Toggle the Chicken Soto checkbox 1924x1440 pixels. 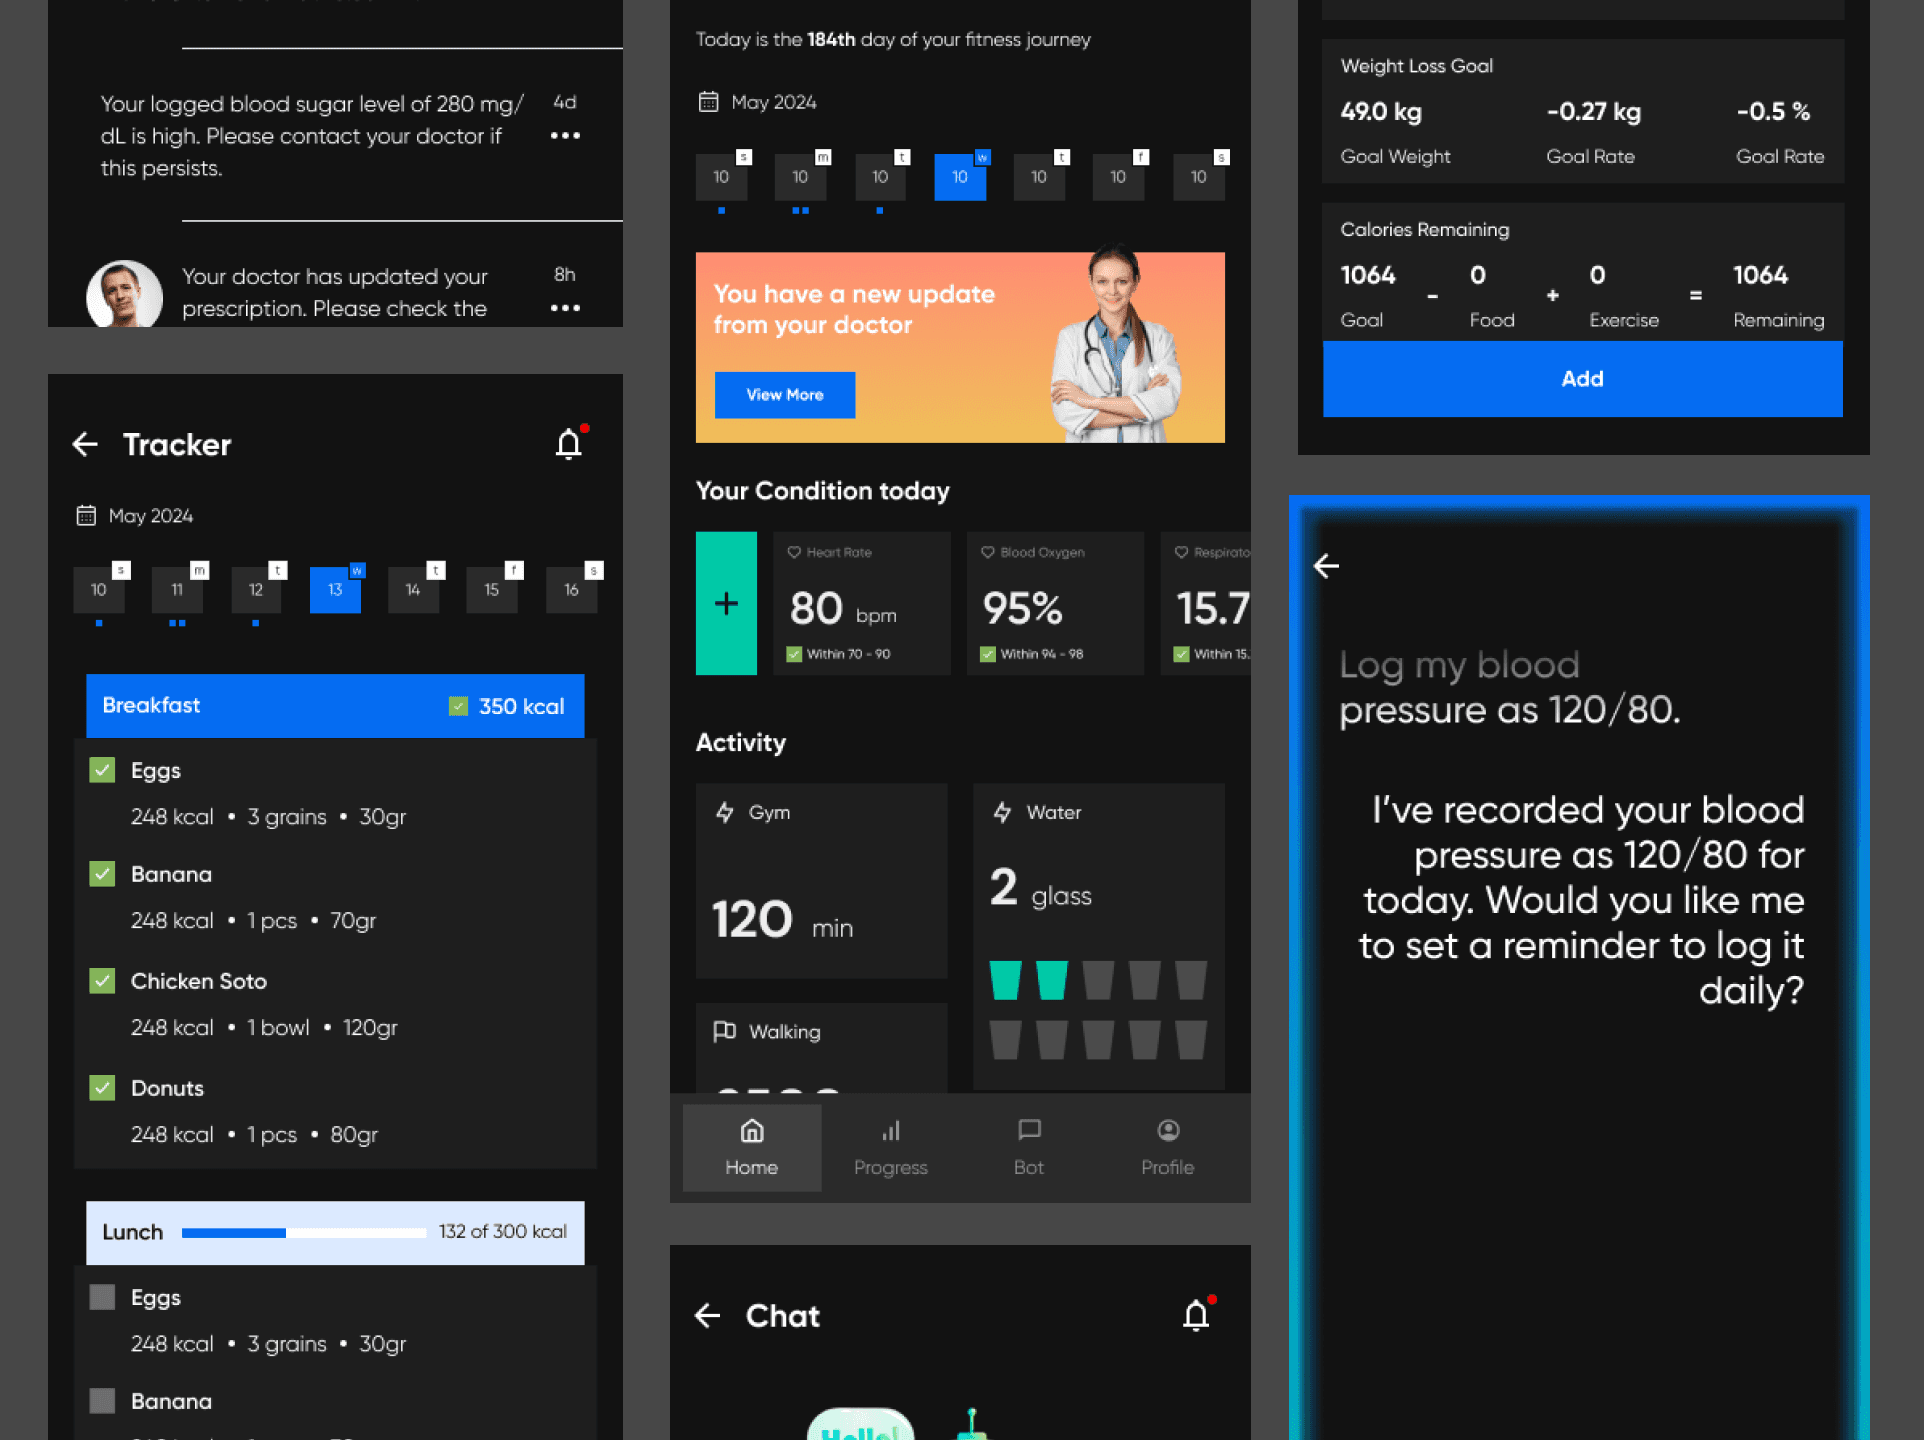[102, 981]
